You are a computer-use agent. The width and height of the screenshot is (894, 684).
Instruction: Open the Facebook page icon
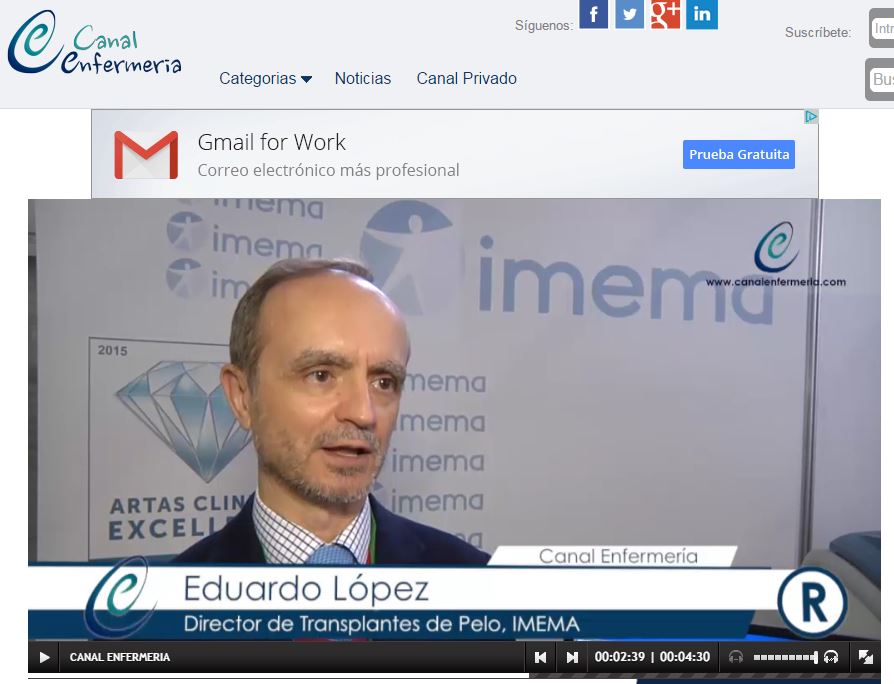click(594, 14)
